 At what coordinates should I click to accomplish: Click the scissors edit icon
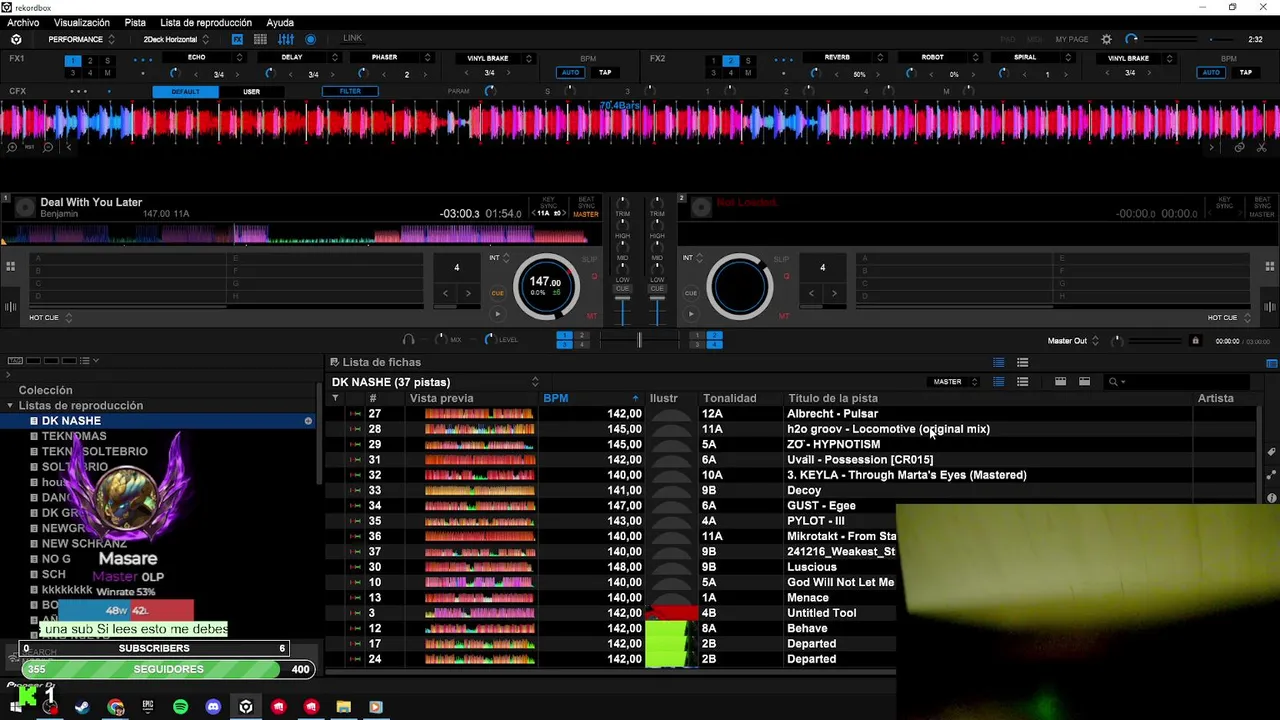(1262, 147)
